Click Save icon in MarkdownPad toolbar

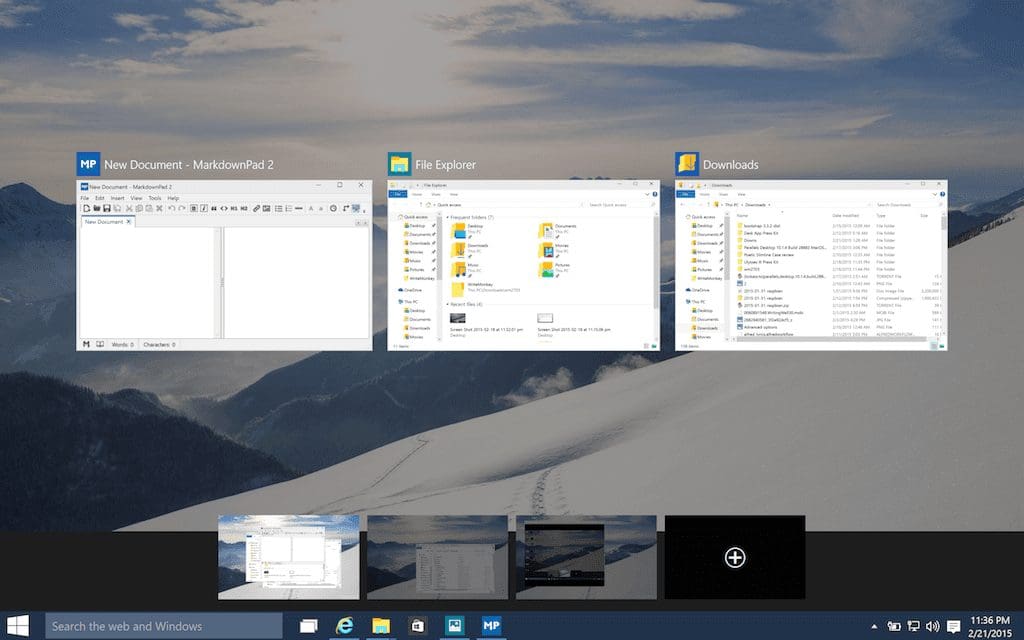coord(106,208)
